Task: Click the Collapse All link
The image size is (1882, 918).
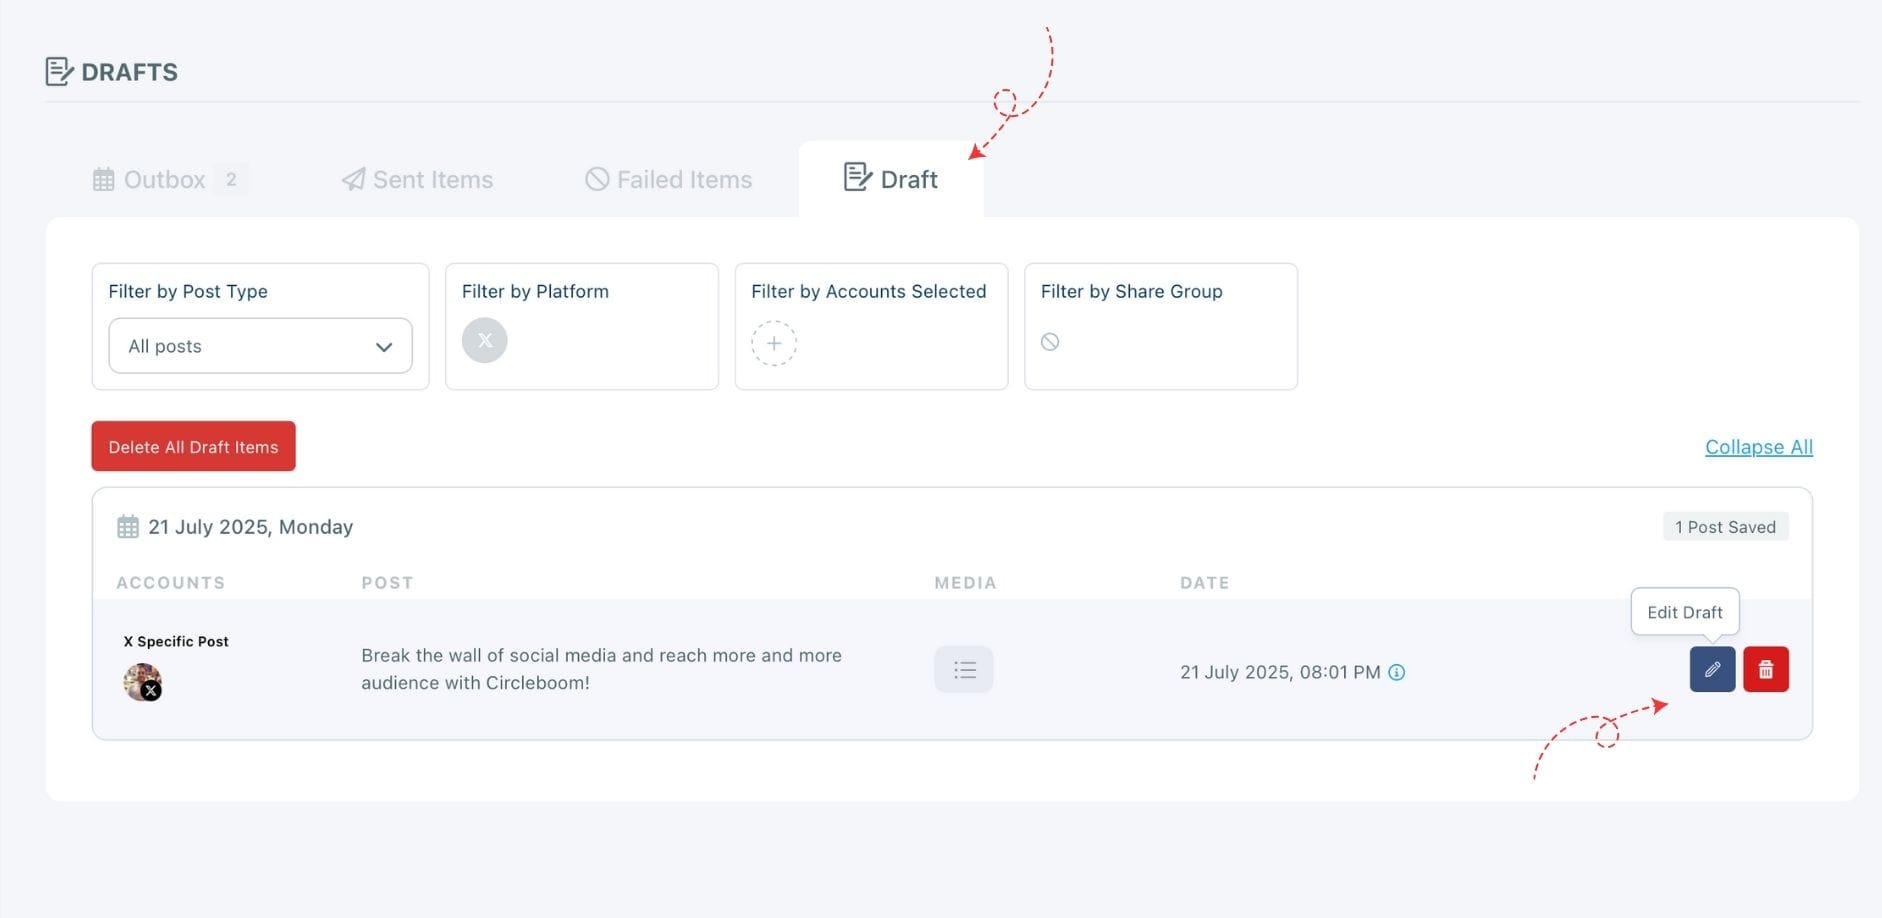Action: coord(1758,447)
